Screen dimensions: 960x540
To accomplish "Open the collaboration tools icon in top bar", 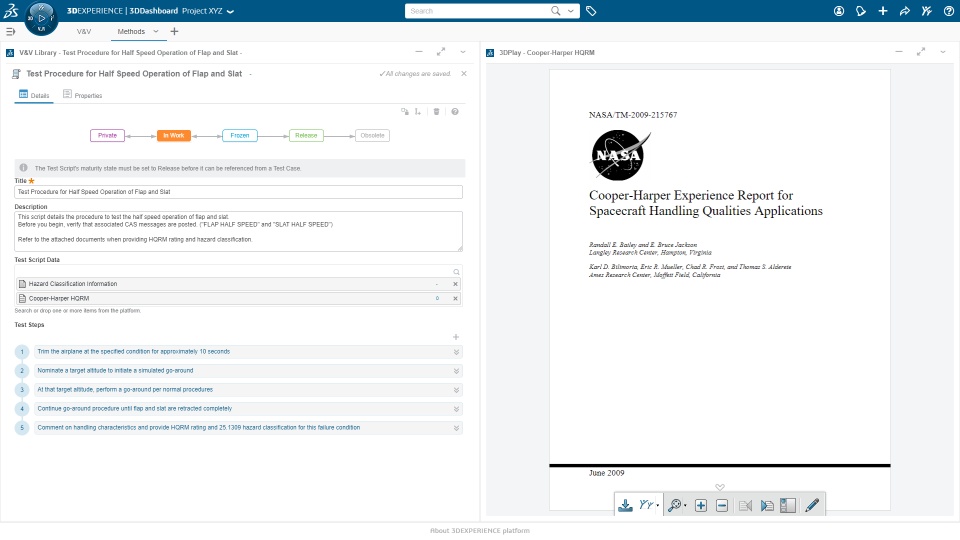I will point(926,10).
